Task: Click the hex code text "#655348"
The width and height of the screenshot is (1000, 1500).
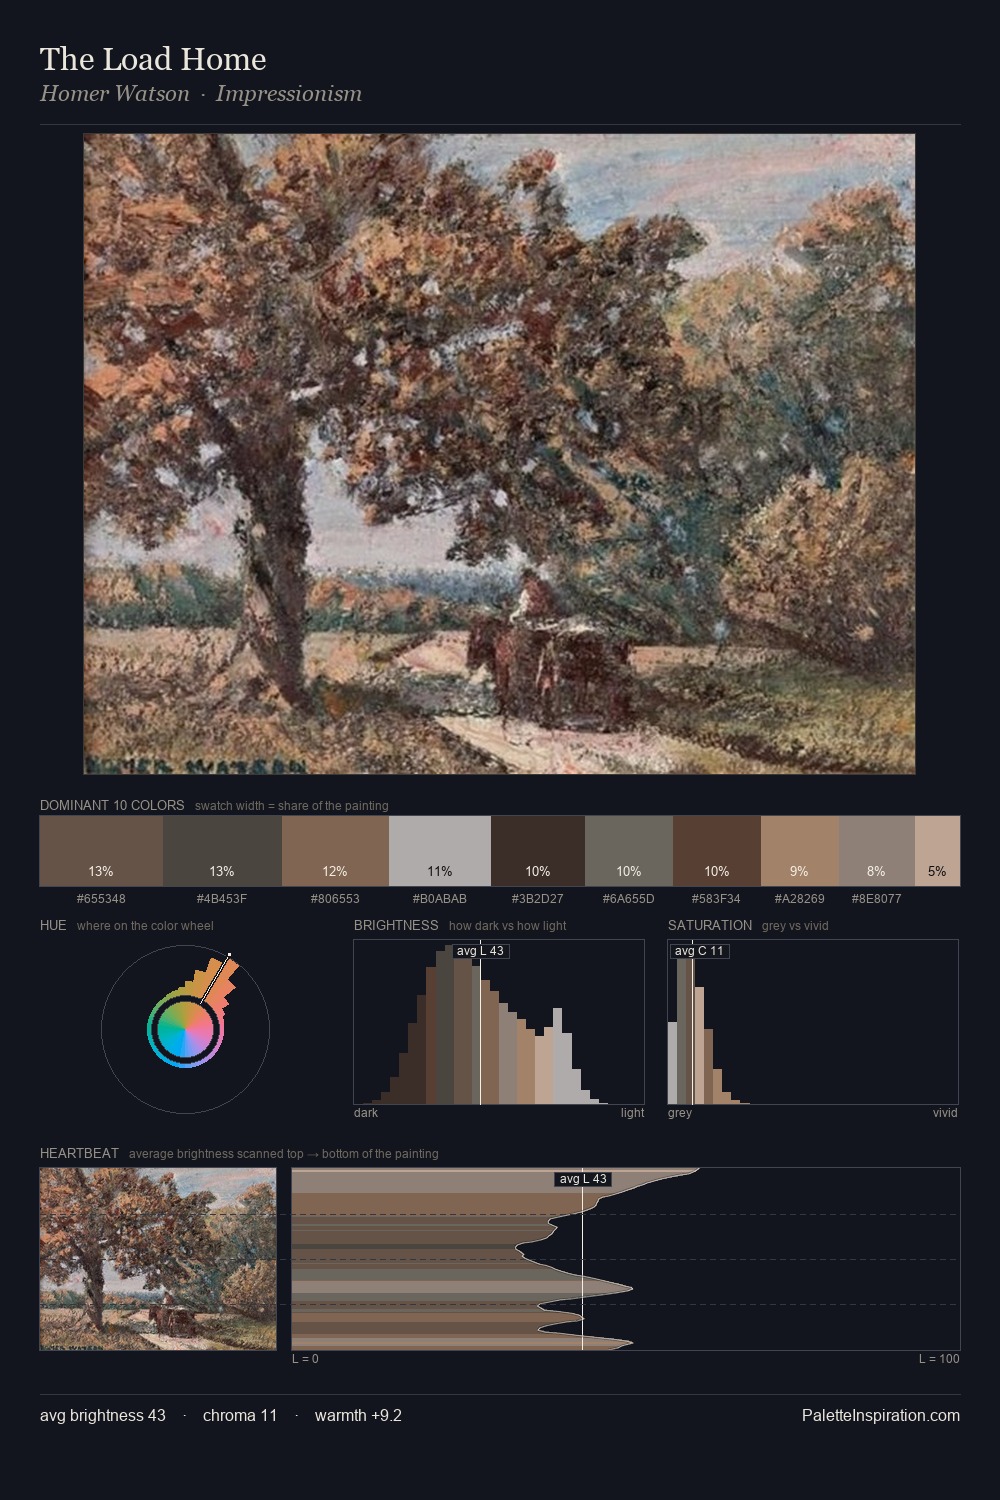Action: tap(101, 898)
